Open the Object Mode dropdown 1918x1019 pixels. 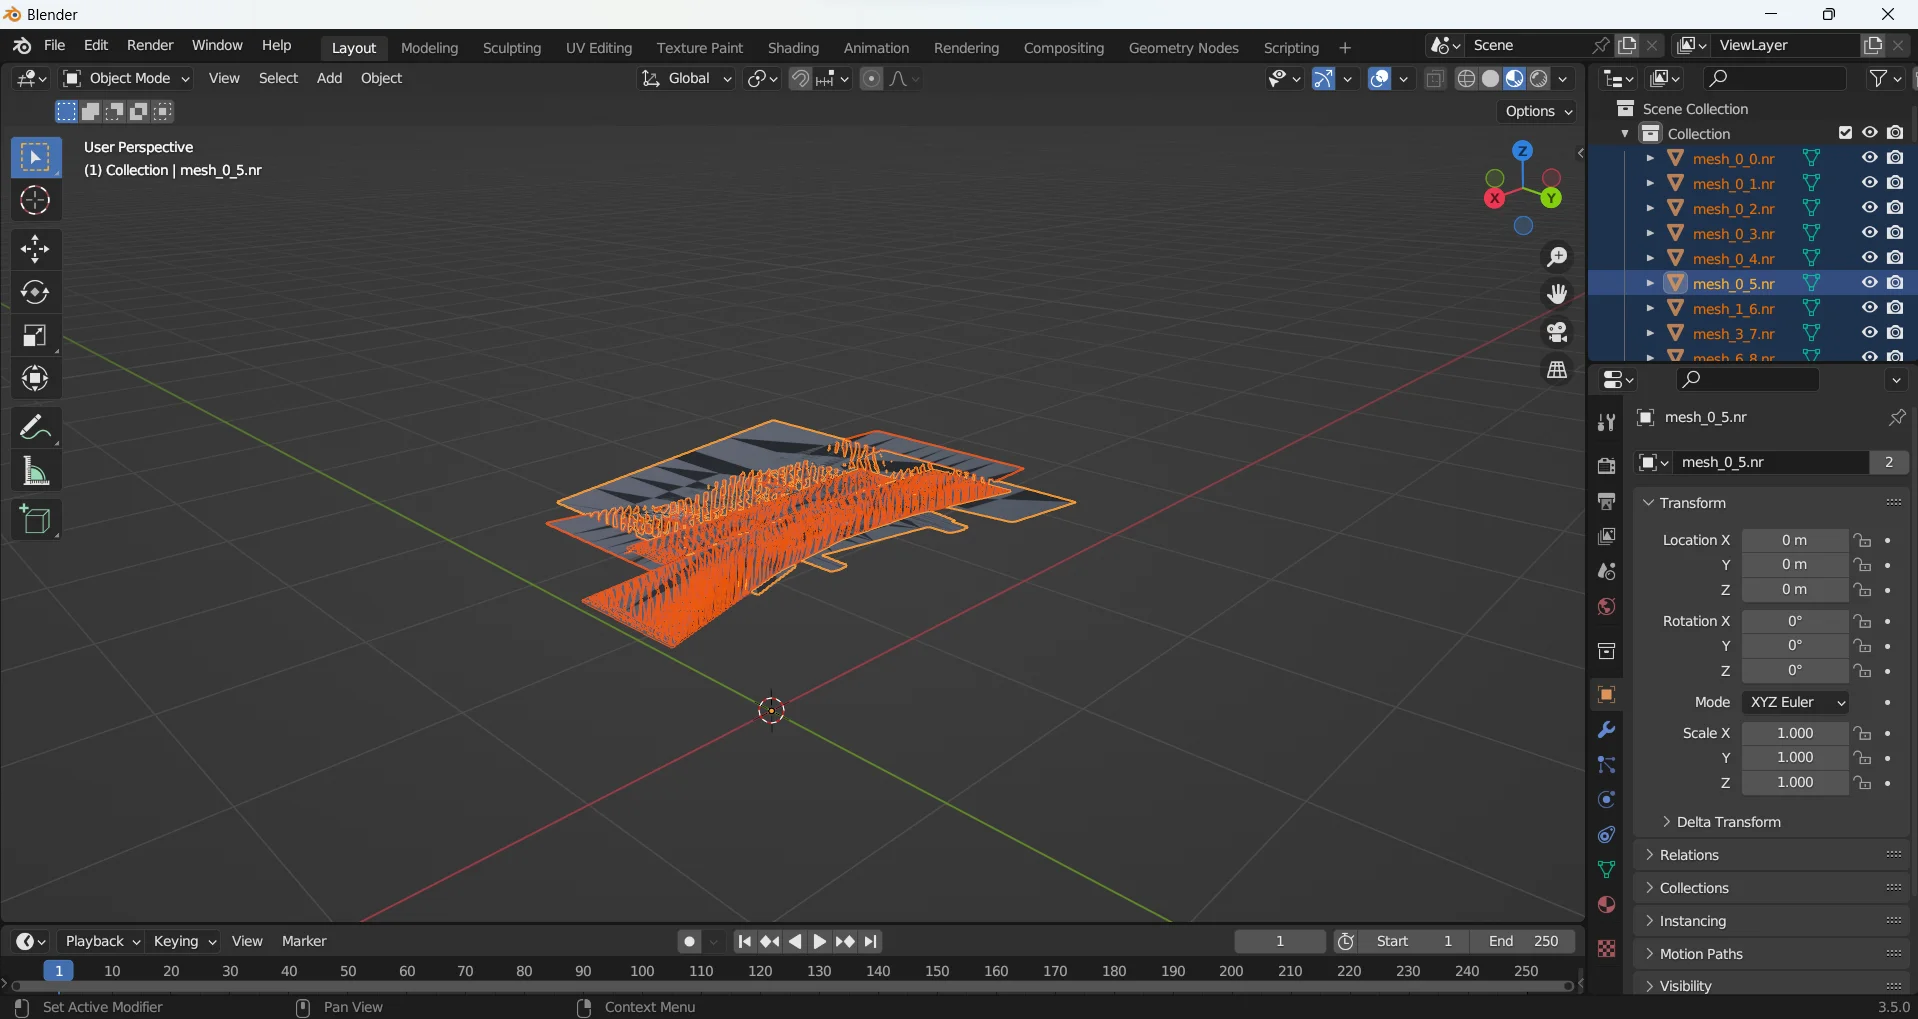click(x=126, y=78)
